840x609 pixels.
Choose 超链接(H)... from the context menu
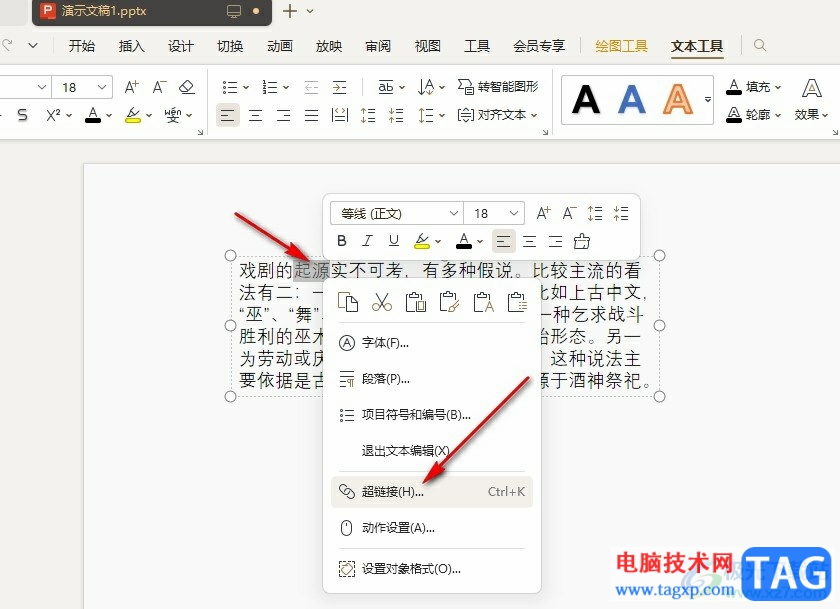tap(432, 492)
